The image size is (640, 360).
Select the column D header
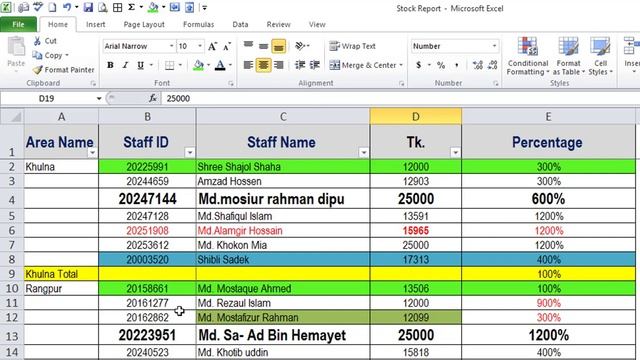click(416, 117)
